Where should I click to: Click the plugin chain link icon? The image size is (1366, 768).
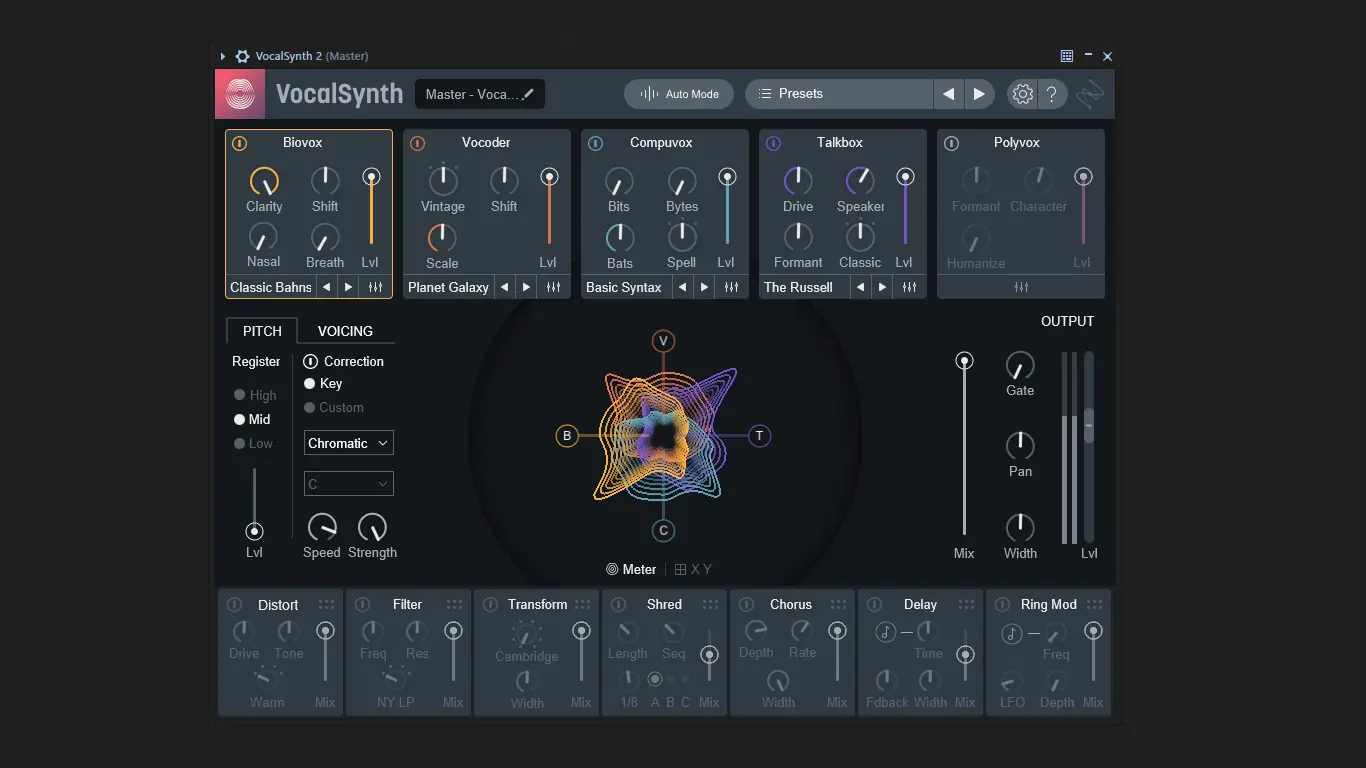(1090, 93)
